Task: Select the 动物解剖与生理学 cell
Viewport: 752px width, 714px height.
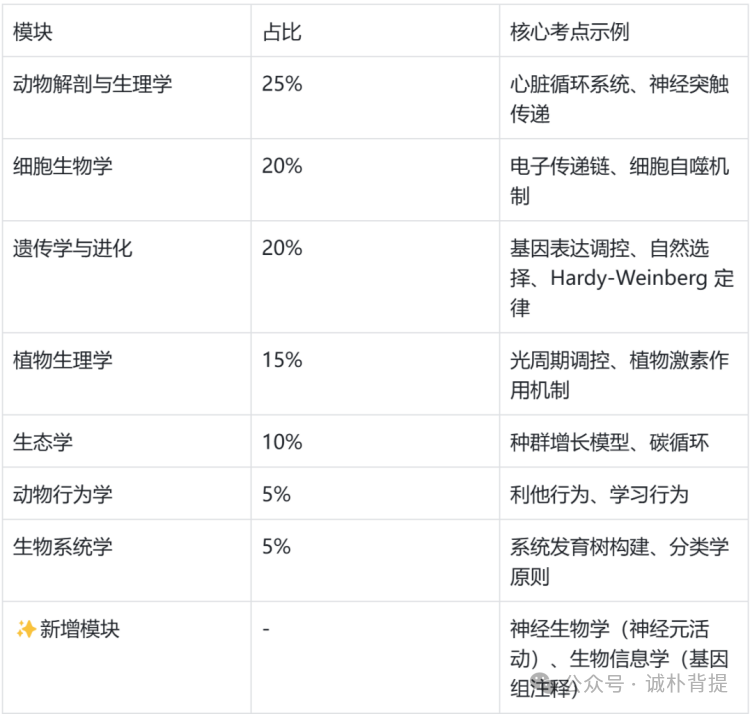Action: pyautogui.click(x=92, y=84)
